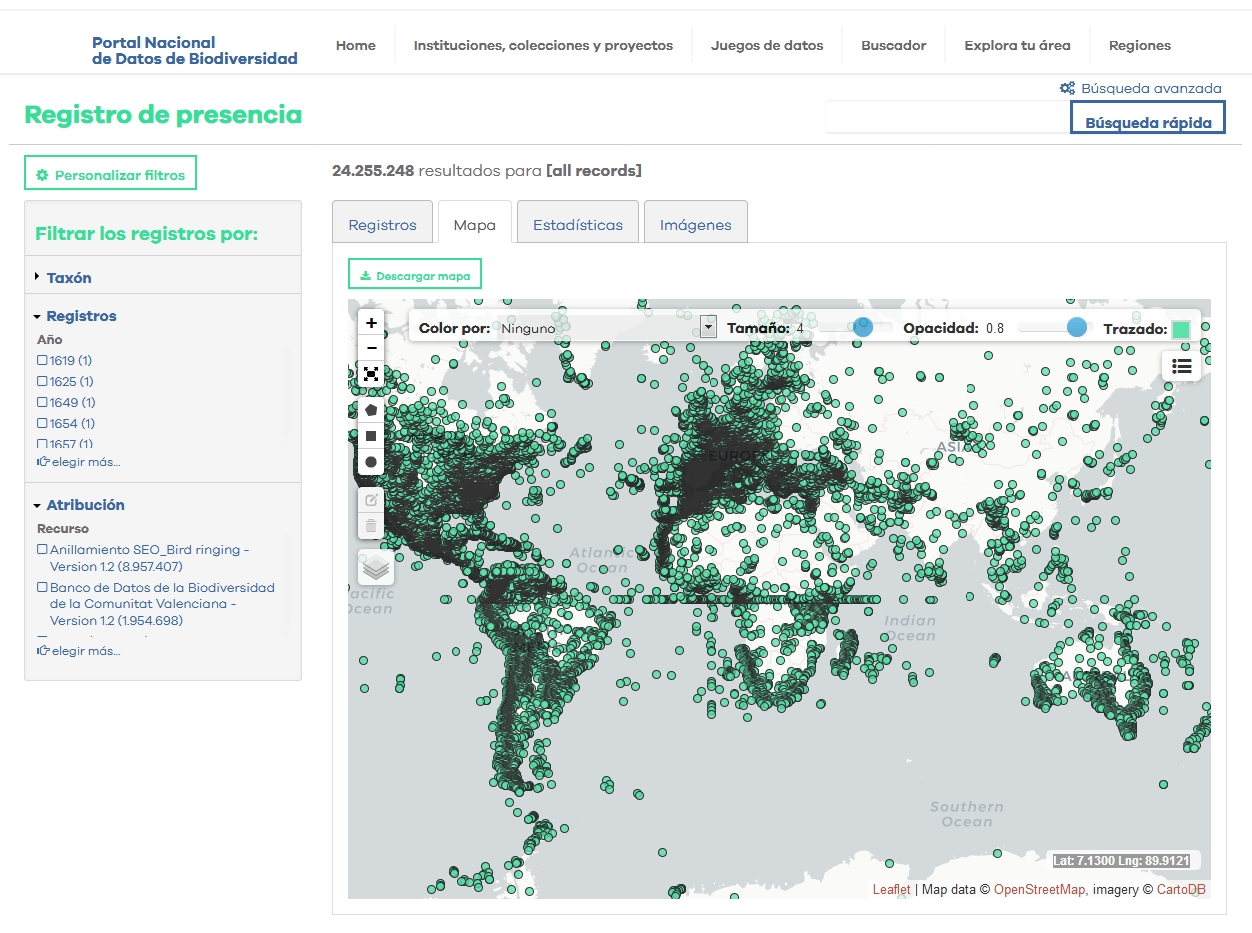1252x933 pixels.
Task: Tick Anillamiento SEO_Bird ringing resource checkbox
Action: pyautogui.click(x=42, y=549)
